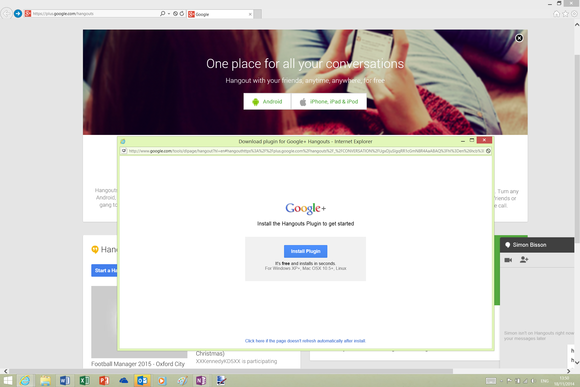Open Favorites star icon
580x387 pixels.
click(565, 14)
